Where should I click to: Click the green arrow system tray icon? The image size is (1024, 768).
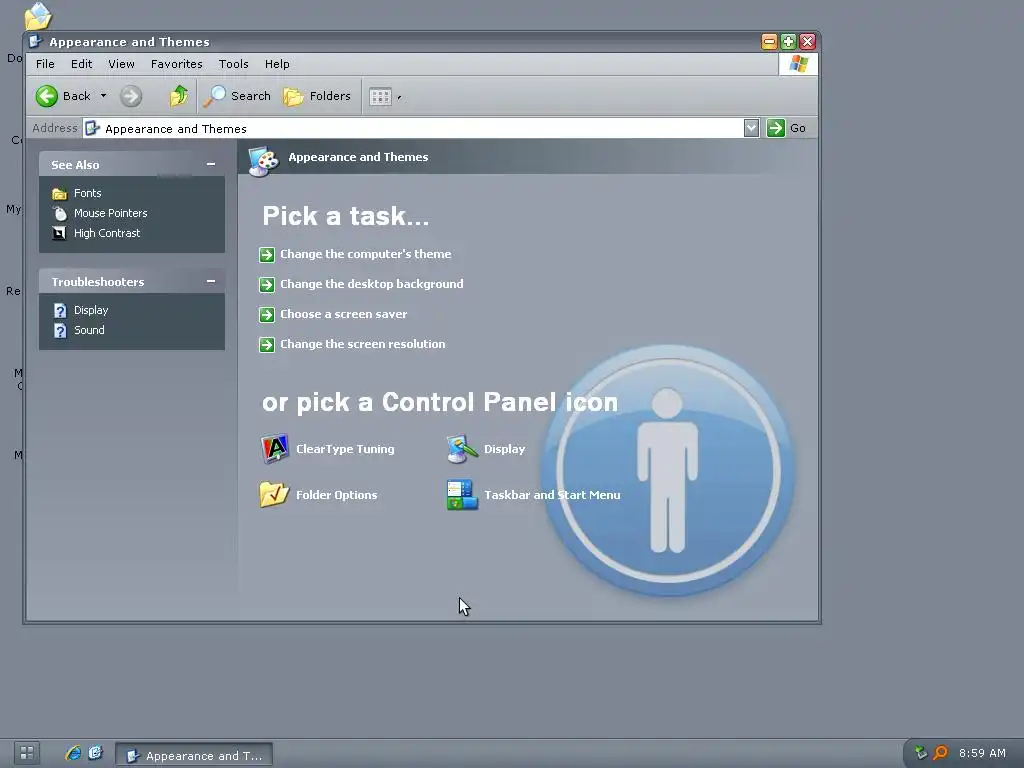pyautogui.click(x=921, y=753)
